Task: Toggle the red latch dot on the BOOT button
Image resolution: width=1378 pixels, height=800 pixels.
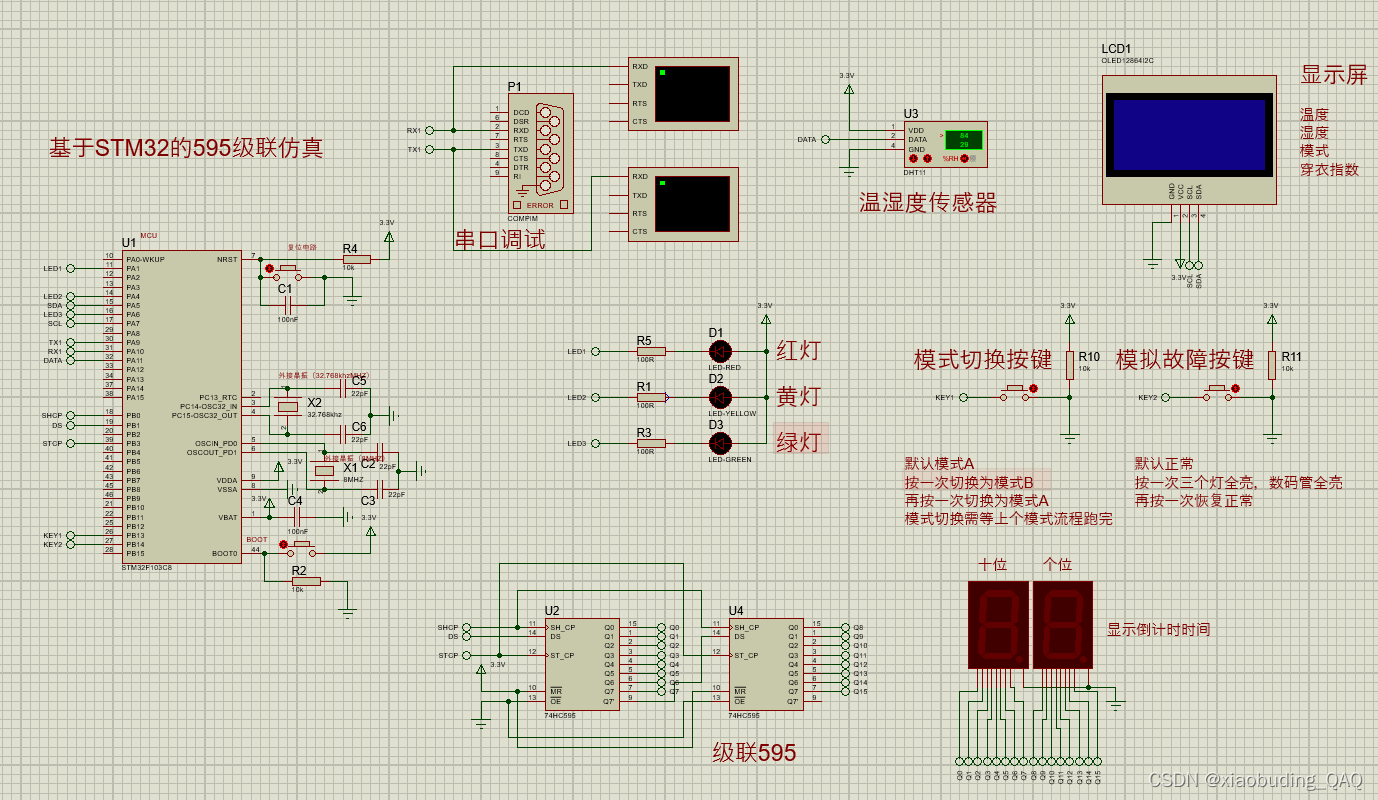Action: pyautogui.click(x=283, y=544)
